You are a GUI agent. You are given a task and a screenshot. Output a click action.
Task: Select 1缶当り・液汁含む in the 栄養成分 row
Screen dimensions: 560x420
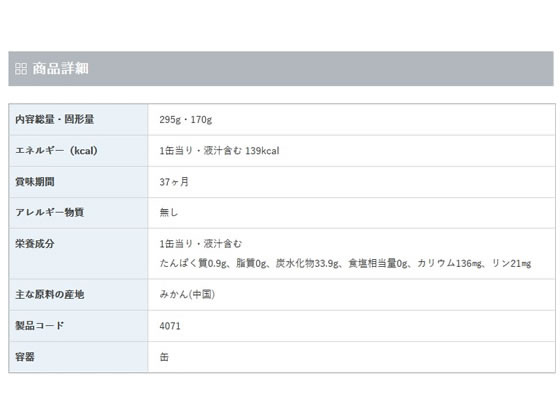tap(201, 244)
